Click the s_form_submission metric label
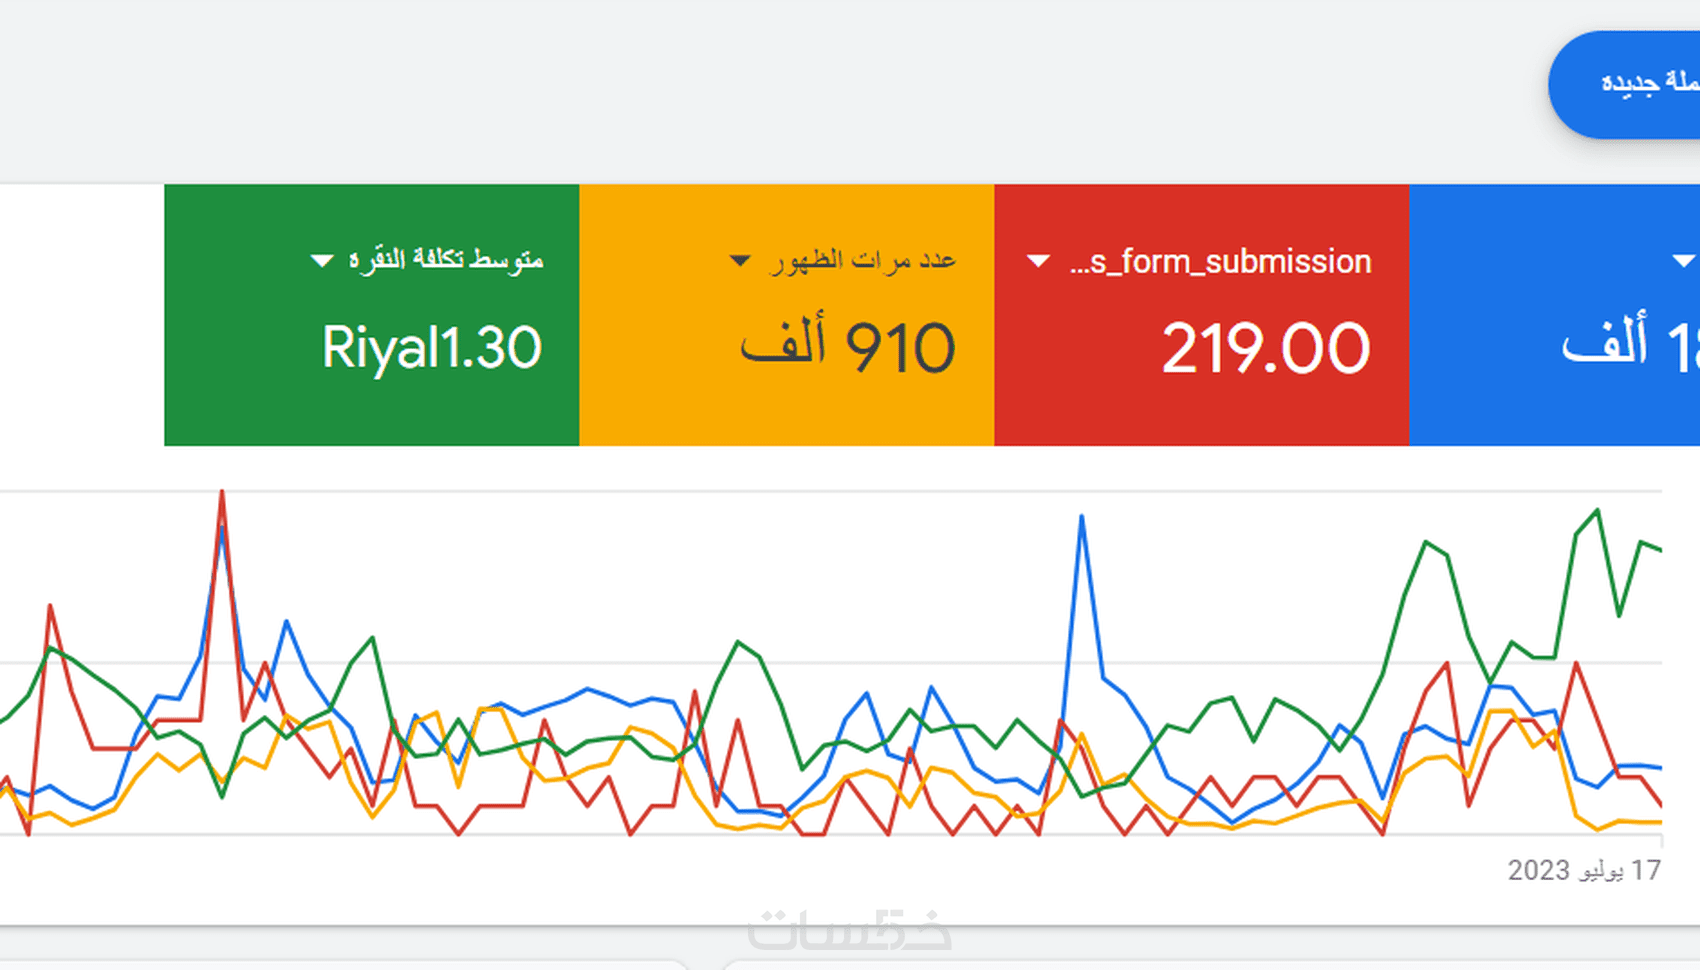This screenshot has width=1700, height=970. (1221, 261)
